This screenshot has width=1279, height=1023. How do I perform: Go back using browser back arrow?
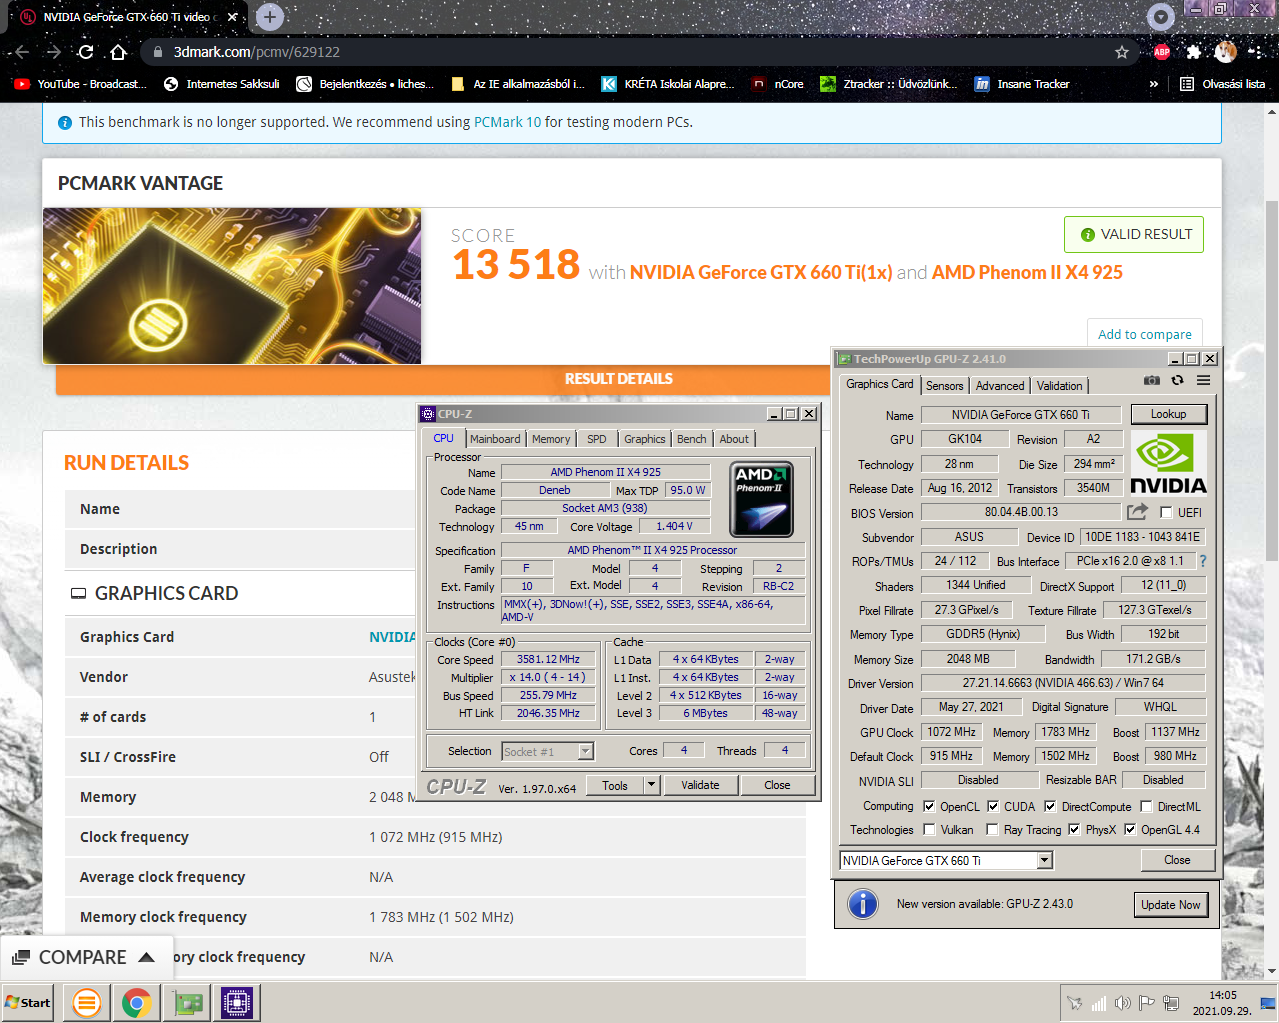click(22, 52)
